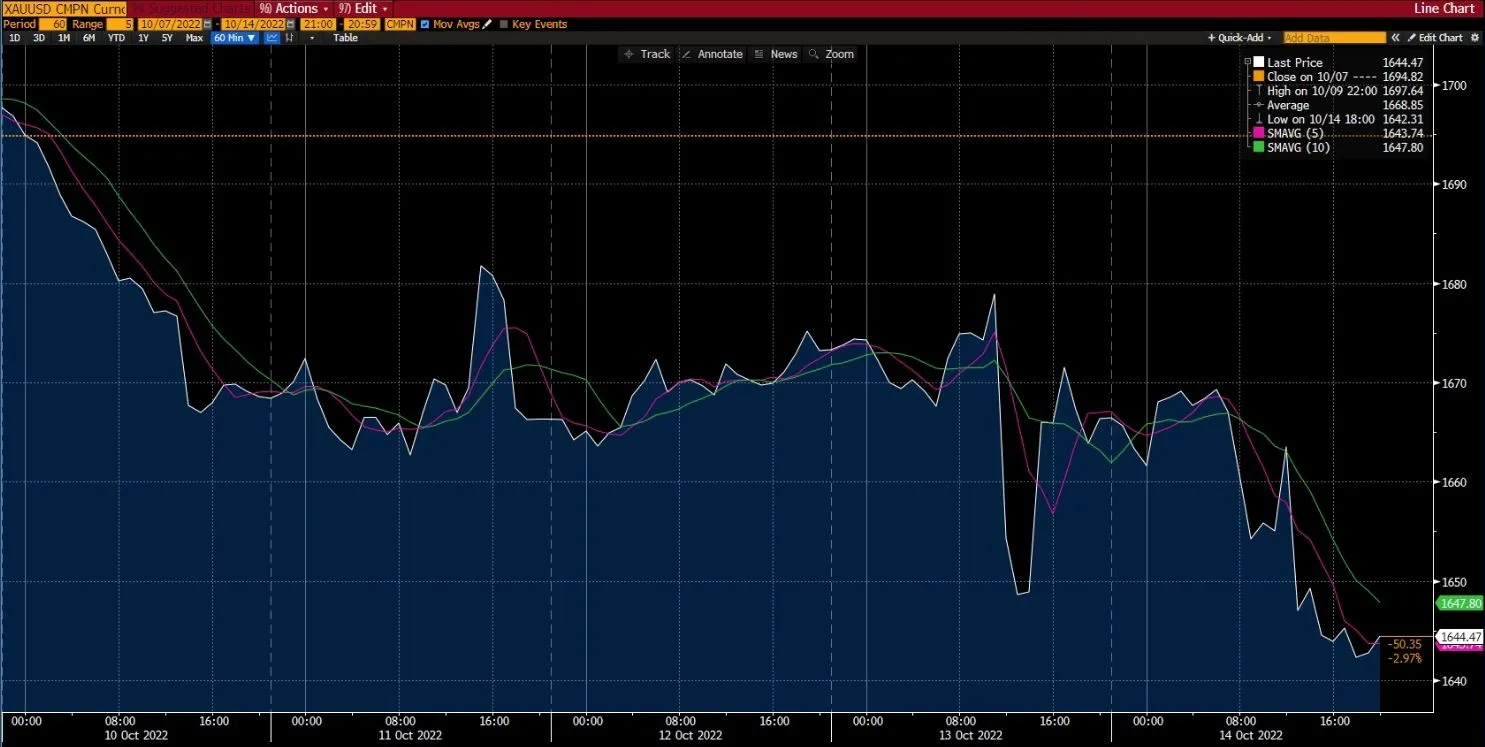The height and width of the screenshot is (747, 1485).
Task: Click the SMAVG (5) magenta color swatch
Action: click(x=1258, y=133)
